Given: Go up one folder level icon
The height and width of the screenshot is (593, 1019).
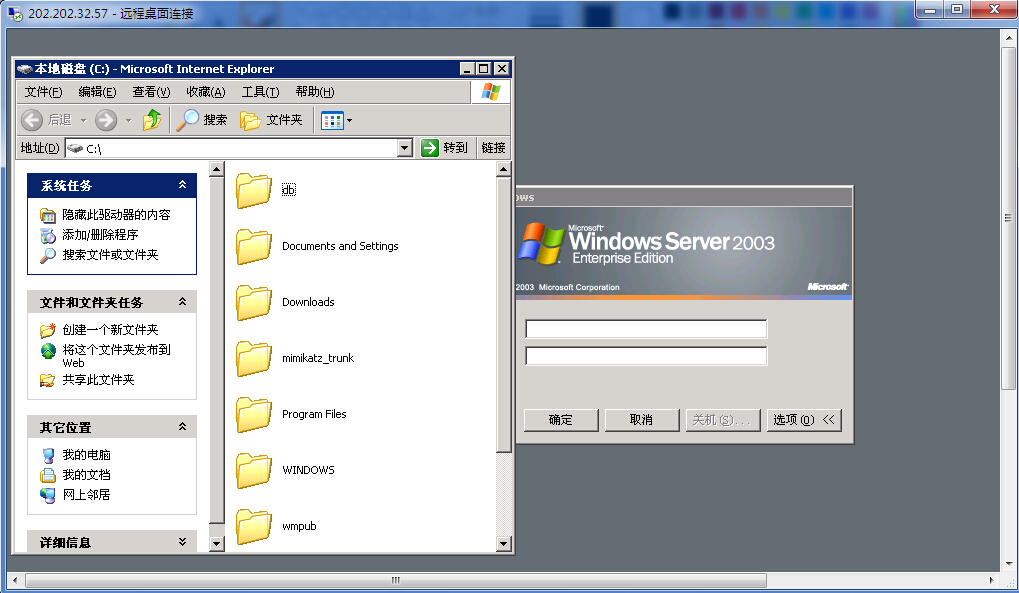Looking at the screenshot, I should click(x=152, y=120).
